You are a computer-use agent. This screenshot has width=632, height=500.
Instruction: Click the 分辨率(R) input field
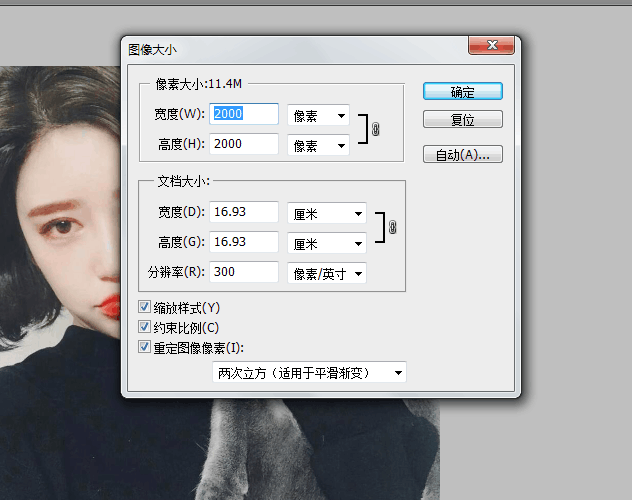coord(244,272)
